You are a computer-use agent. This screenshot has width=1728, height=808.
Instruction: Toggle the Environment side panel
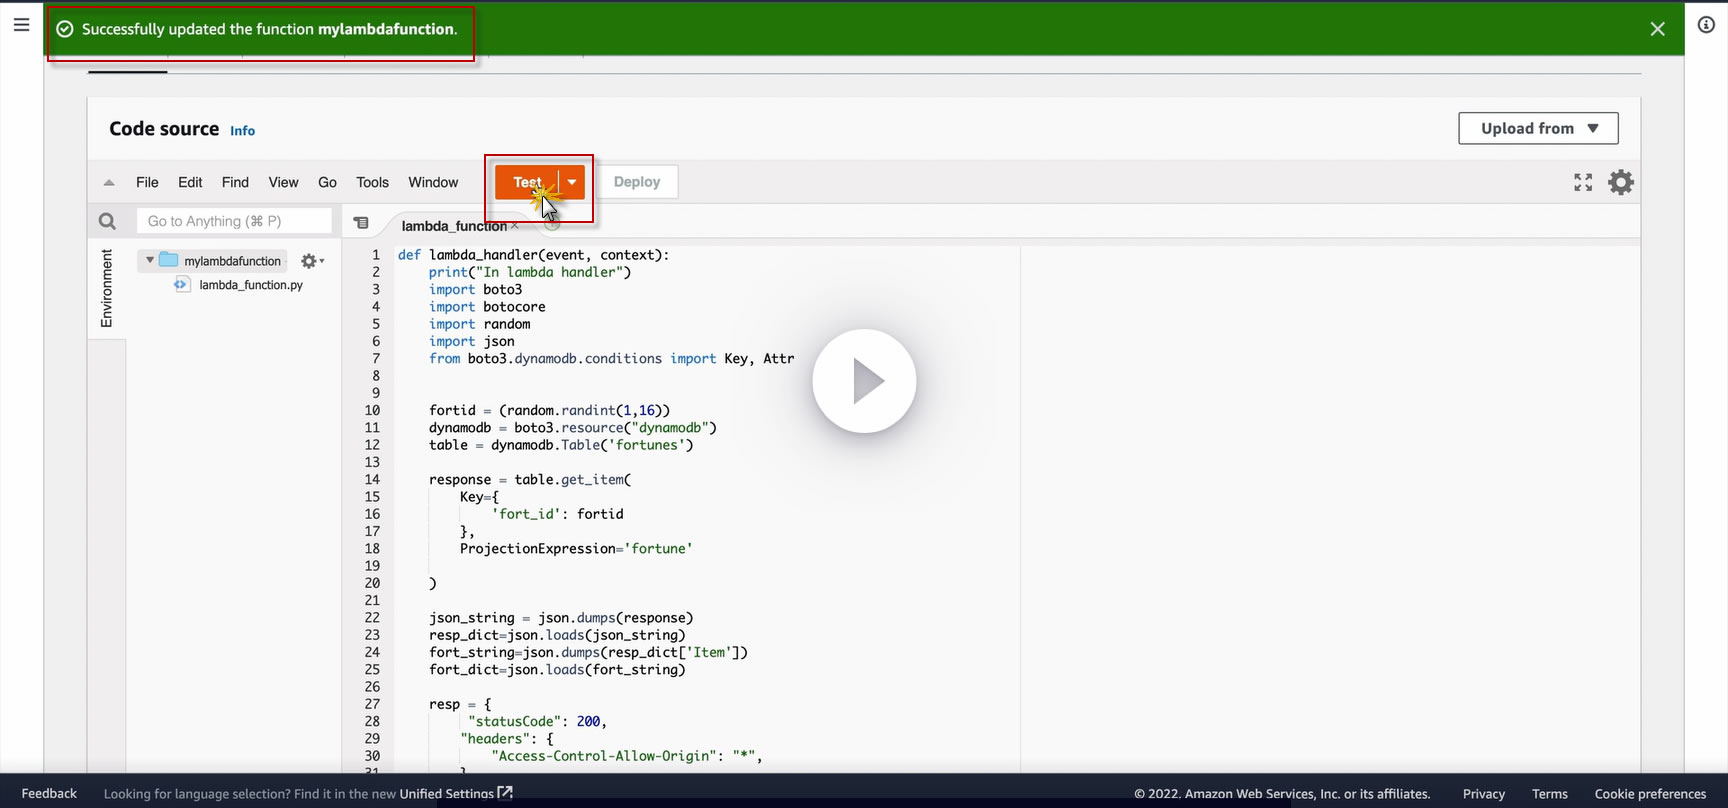point(106,289)
